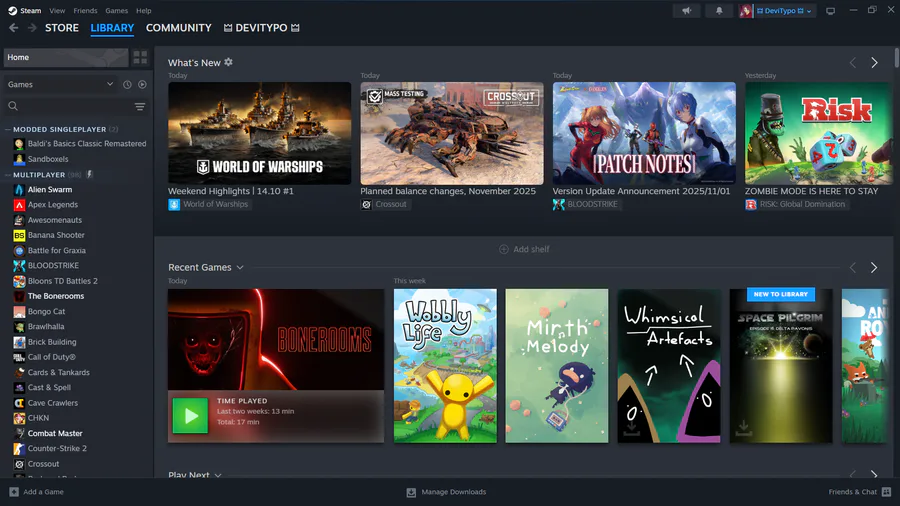Click the Add shelf button
Image resolution: width=900 pixels, height=506 pixels.
(524, 249)
